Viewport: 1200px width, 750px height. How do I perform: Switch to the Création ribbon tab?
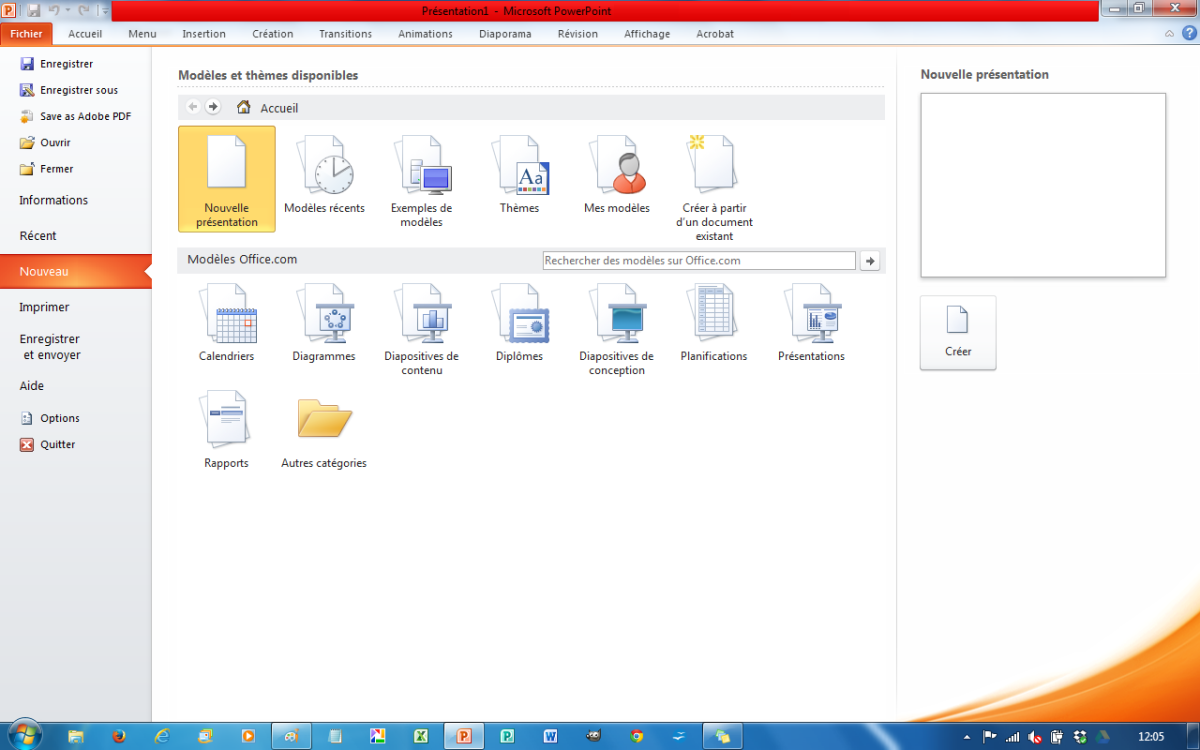(273, 33)
